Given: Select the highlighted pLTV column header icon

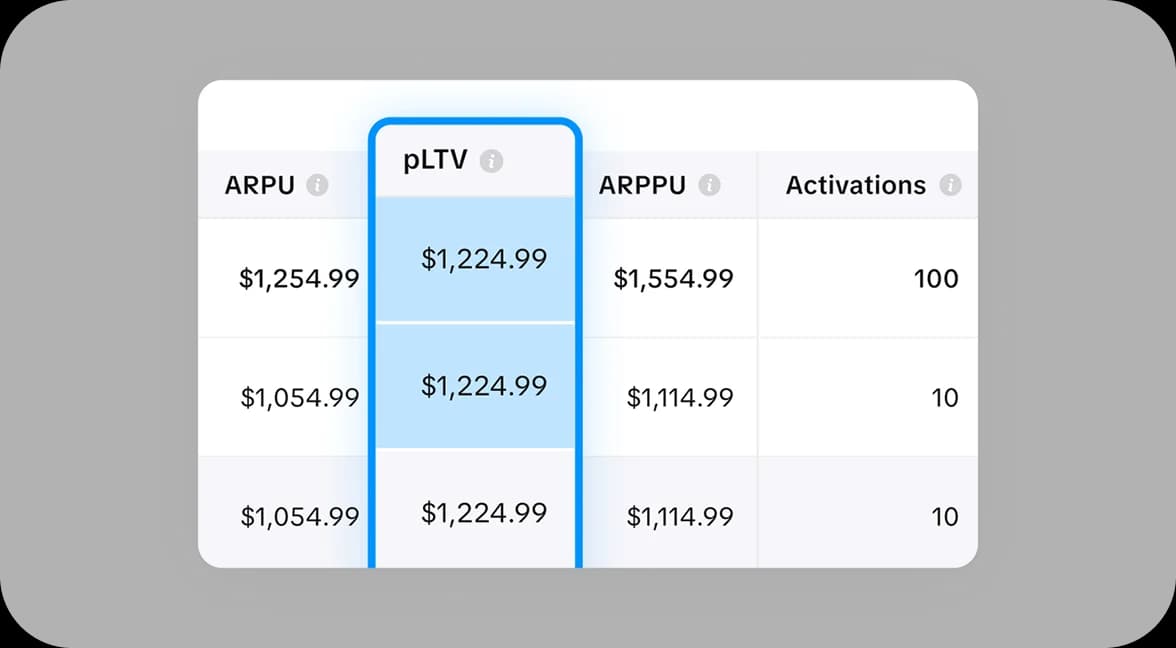Looking at the screenshot, I should tap(491, 159).
